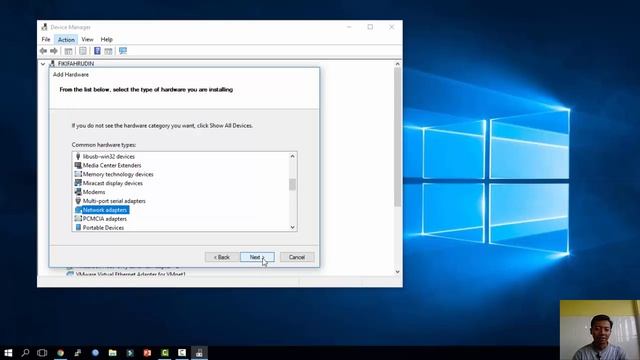Select libusb-win32 devices in the list
This screenshot has width=640, height=360.
pyautogui.click(x=109, y=156)
